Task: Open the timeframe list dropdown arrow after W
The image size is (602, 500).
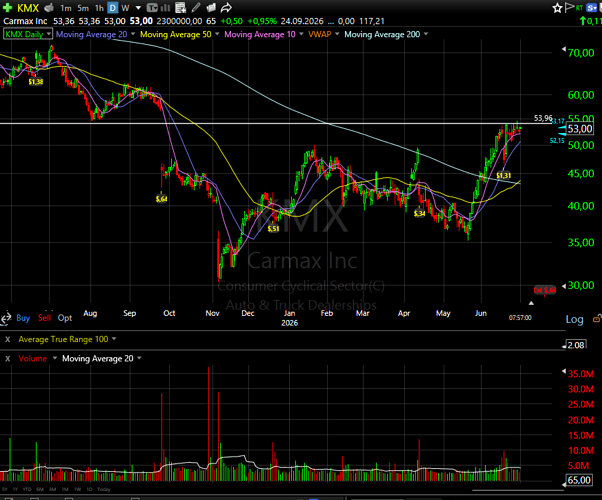Action: pyautogui.click(x=138, y=8)
